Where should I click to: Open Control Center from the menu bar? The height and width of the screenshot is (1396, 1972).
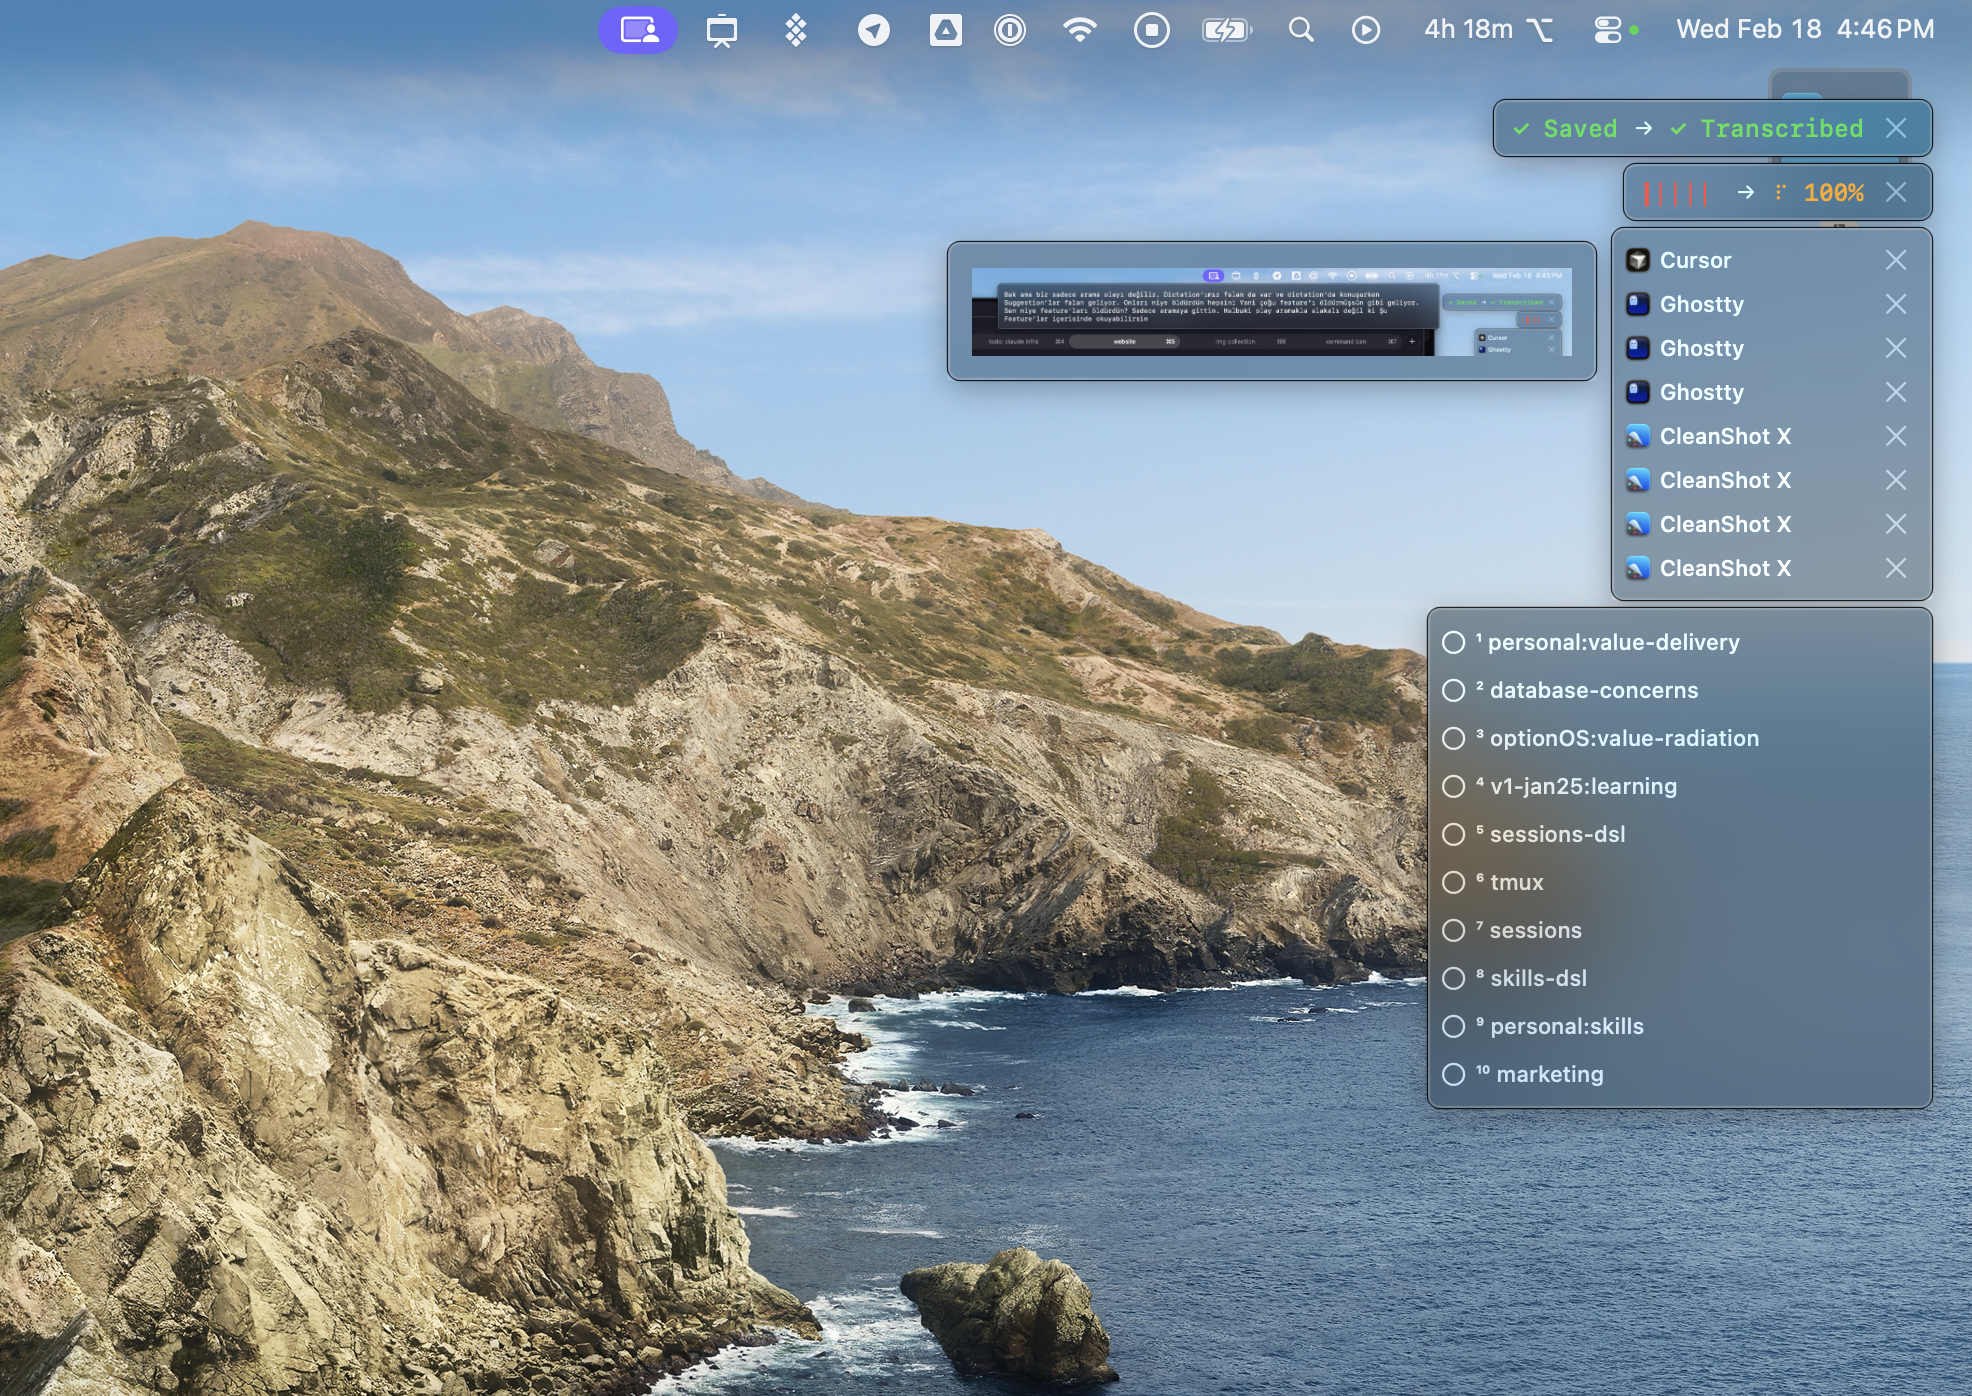(1608, 30)
